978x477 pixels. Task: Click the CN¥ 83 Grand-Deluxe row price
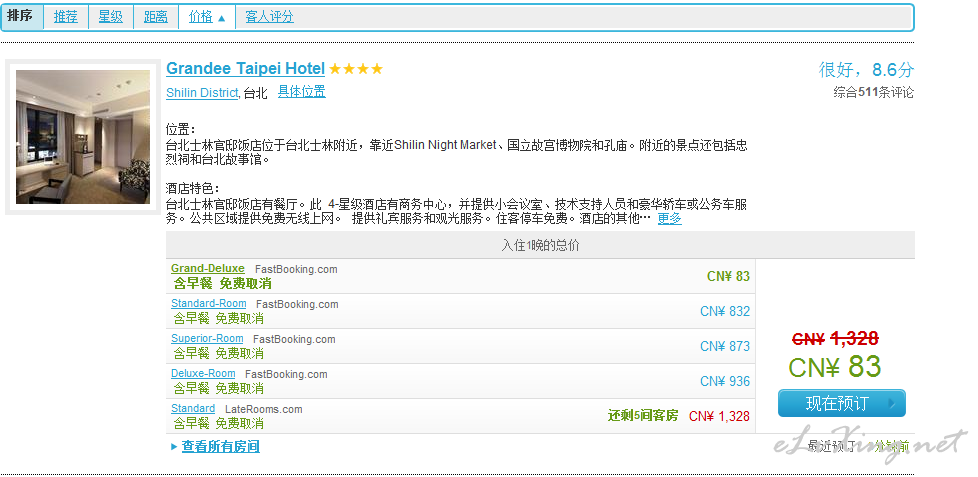[x=728, y=276]
